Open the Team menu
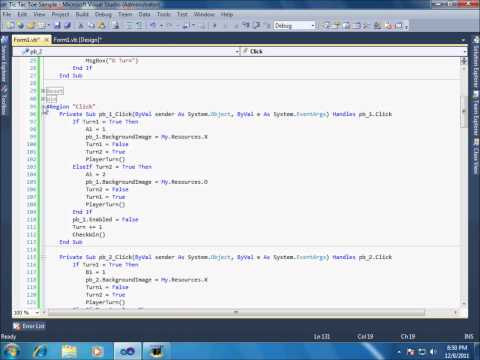Viewport: 480px width, 360px height. [125, 14]
